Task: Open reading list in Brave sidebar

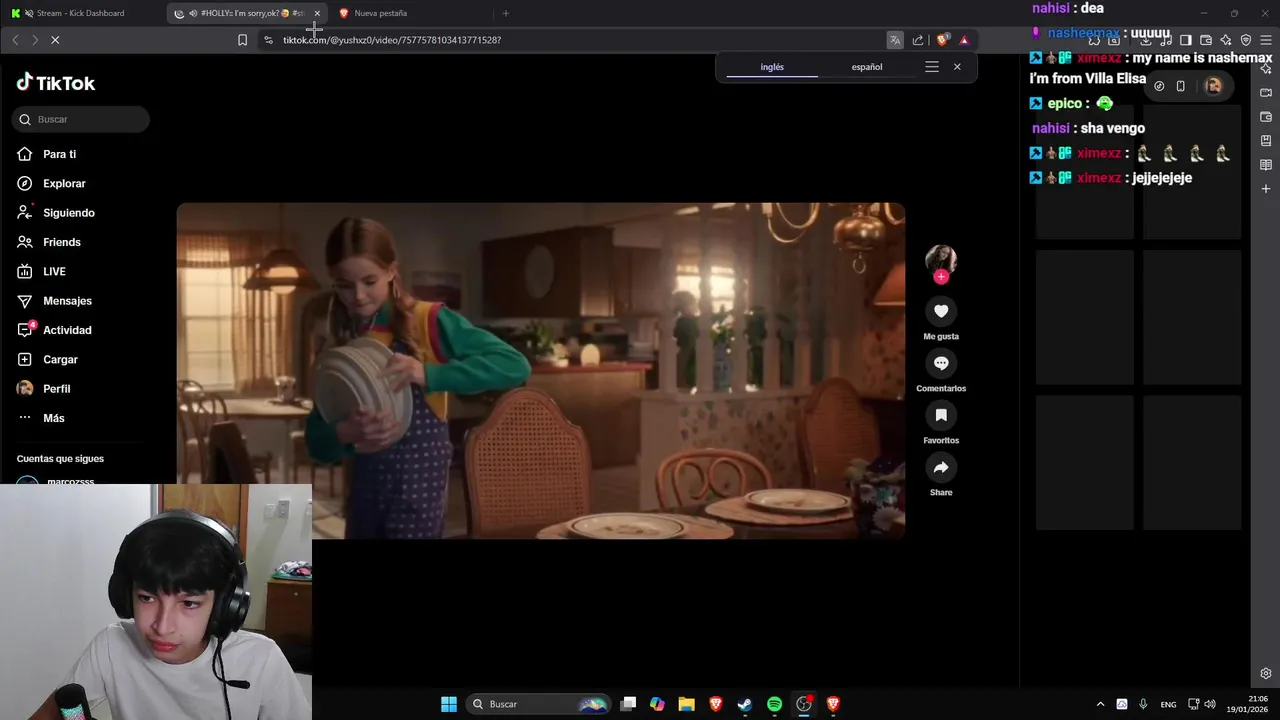Action: [x=1266, y=165]
